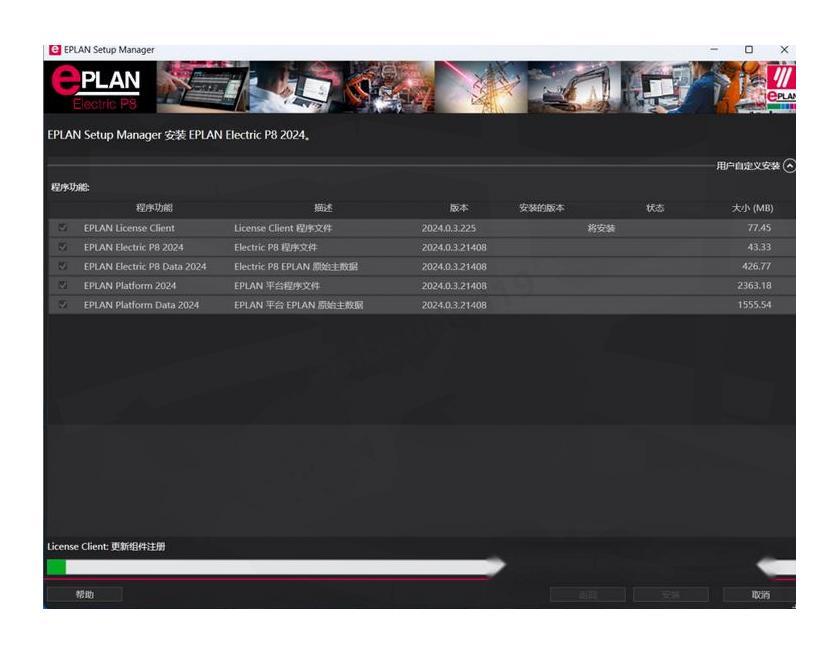Toggle the EPLAN Platform 2024 checkbox
Viewport: 840px width, 654px height.
click(63, 285)
